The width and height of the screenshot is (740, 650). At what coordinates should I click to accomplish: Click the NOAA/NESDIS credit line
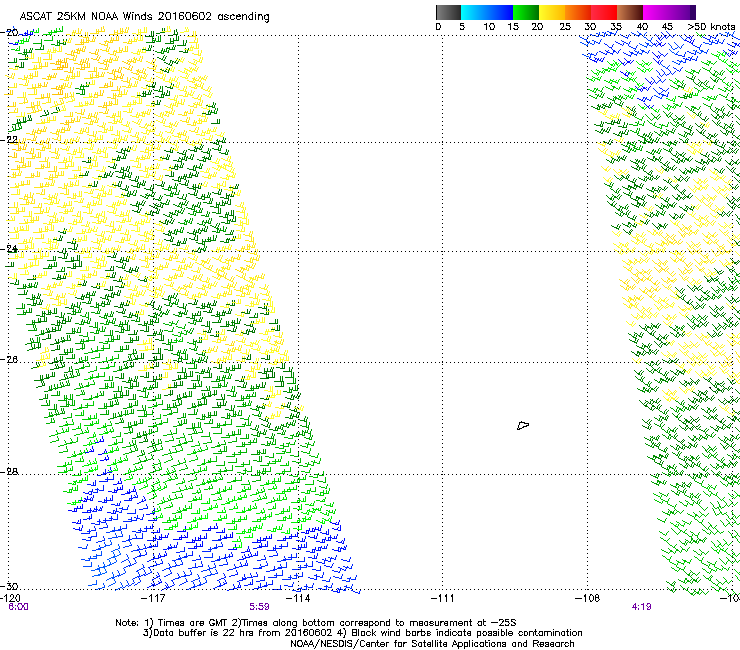click(432, 643)
